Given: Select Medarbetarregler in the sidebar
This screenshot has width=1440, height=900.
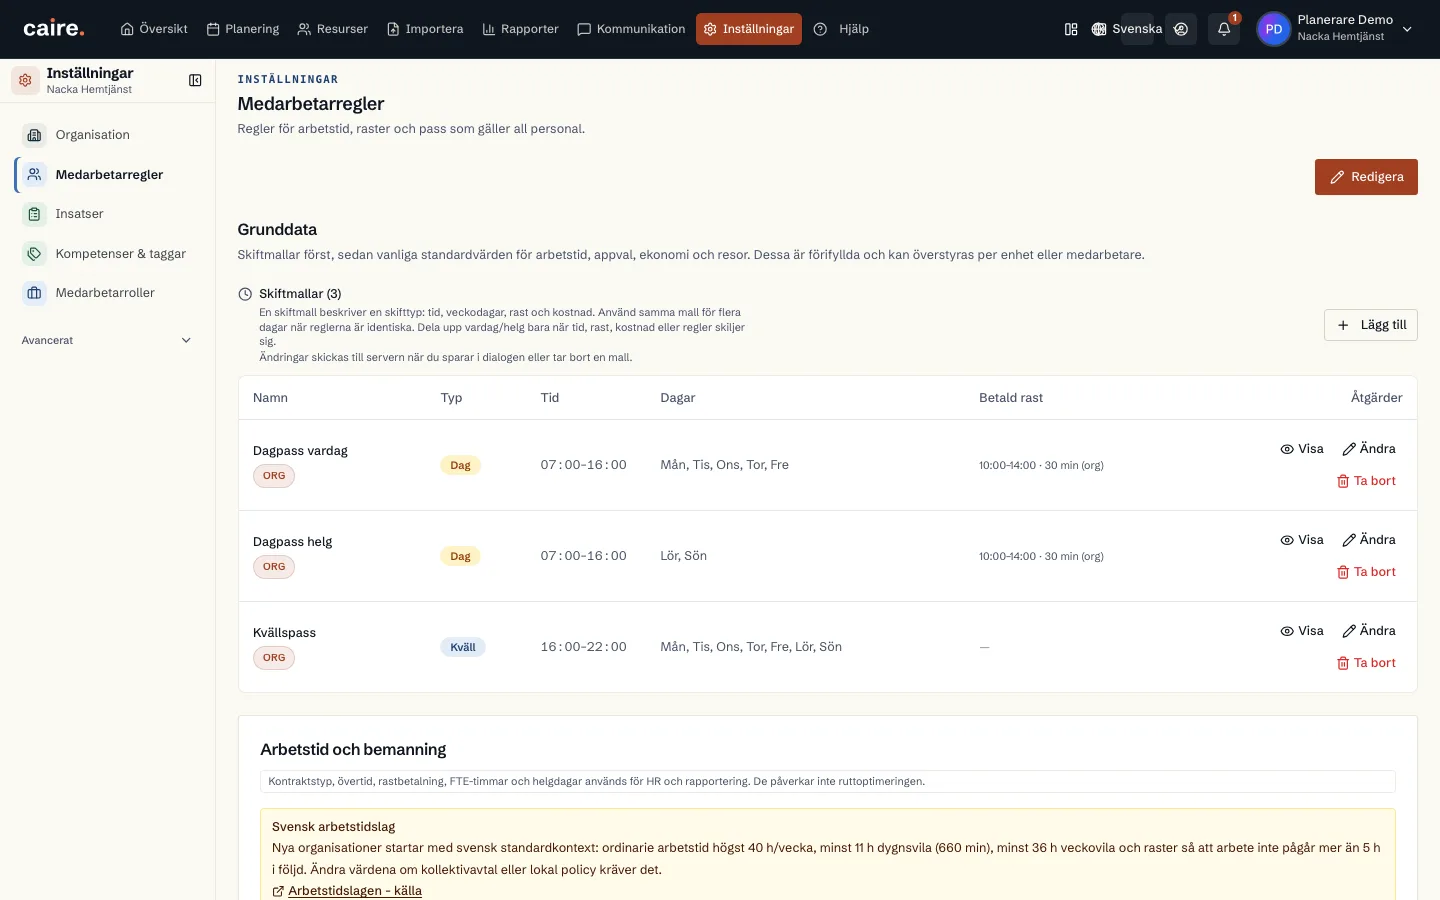Looking at the screenshot, I should click(107, 175).
